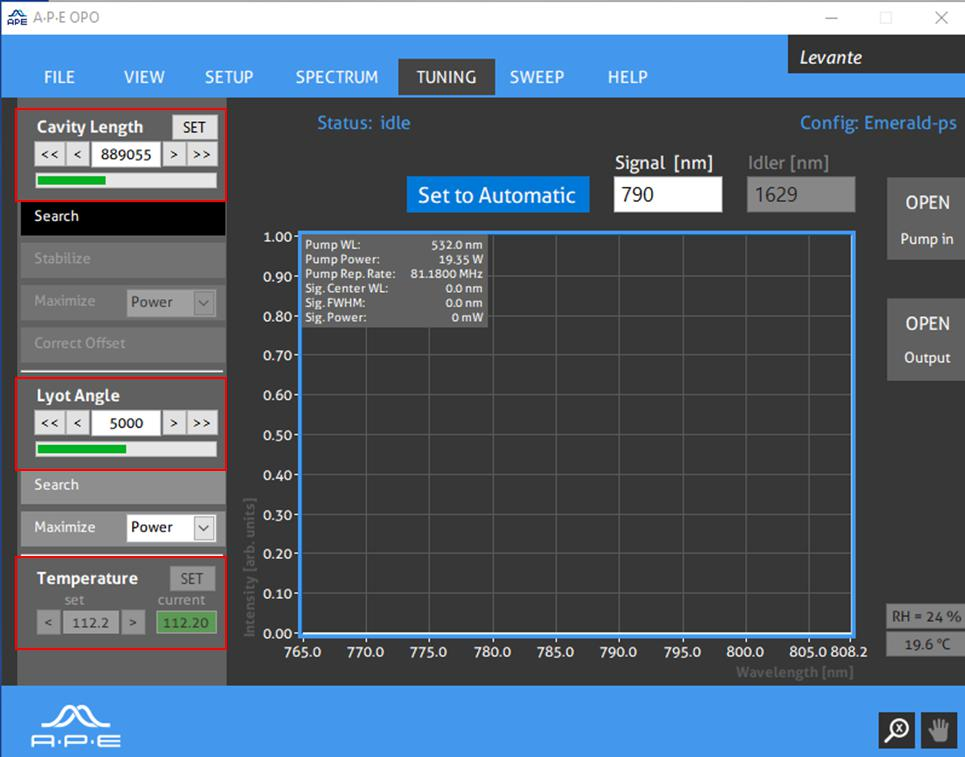Toggle the Pump in shutter OPEN button
This screenshot has height=757, width=965.
pyautogui.click(x=925, y=219)
